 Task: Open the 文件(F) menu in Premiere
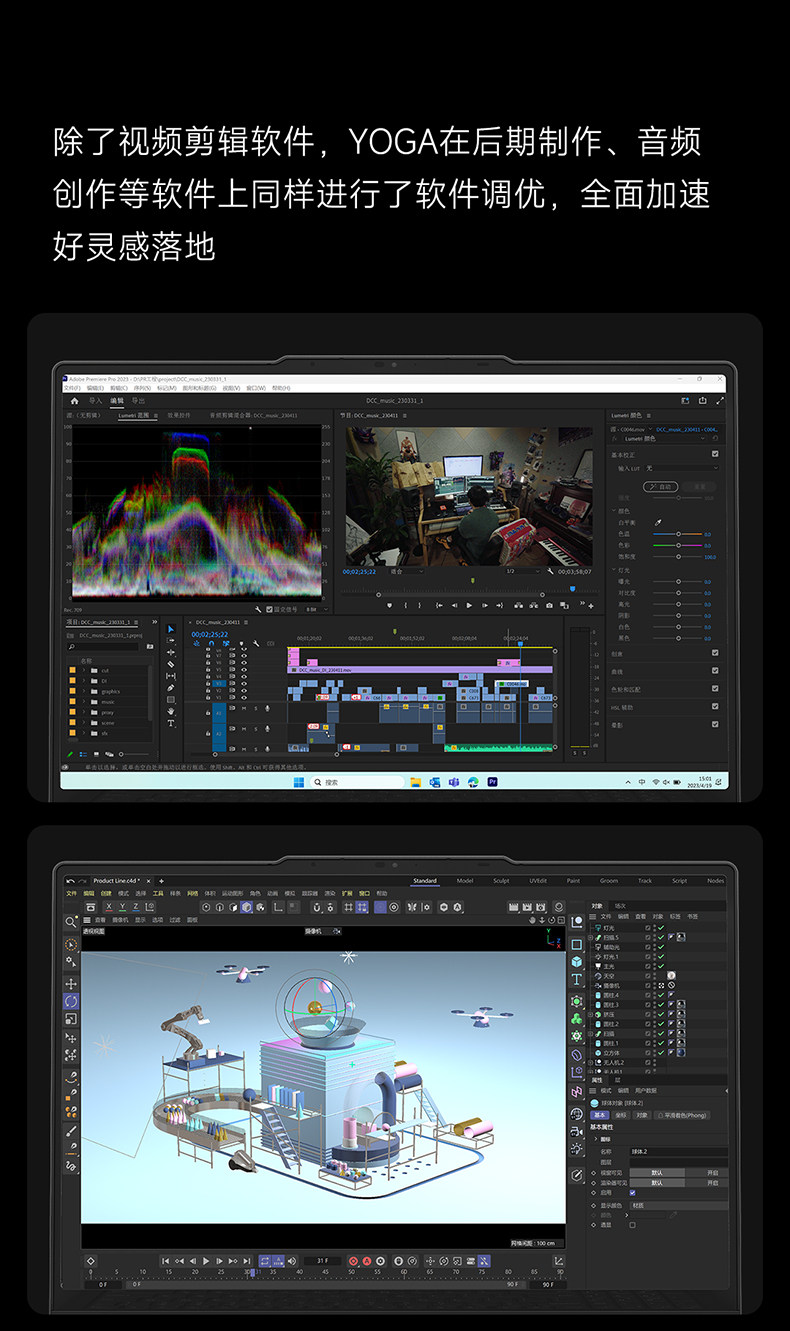point(72,388)
